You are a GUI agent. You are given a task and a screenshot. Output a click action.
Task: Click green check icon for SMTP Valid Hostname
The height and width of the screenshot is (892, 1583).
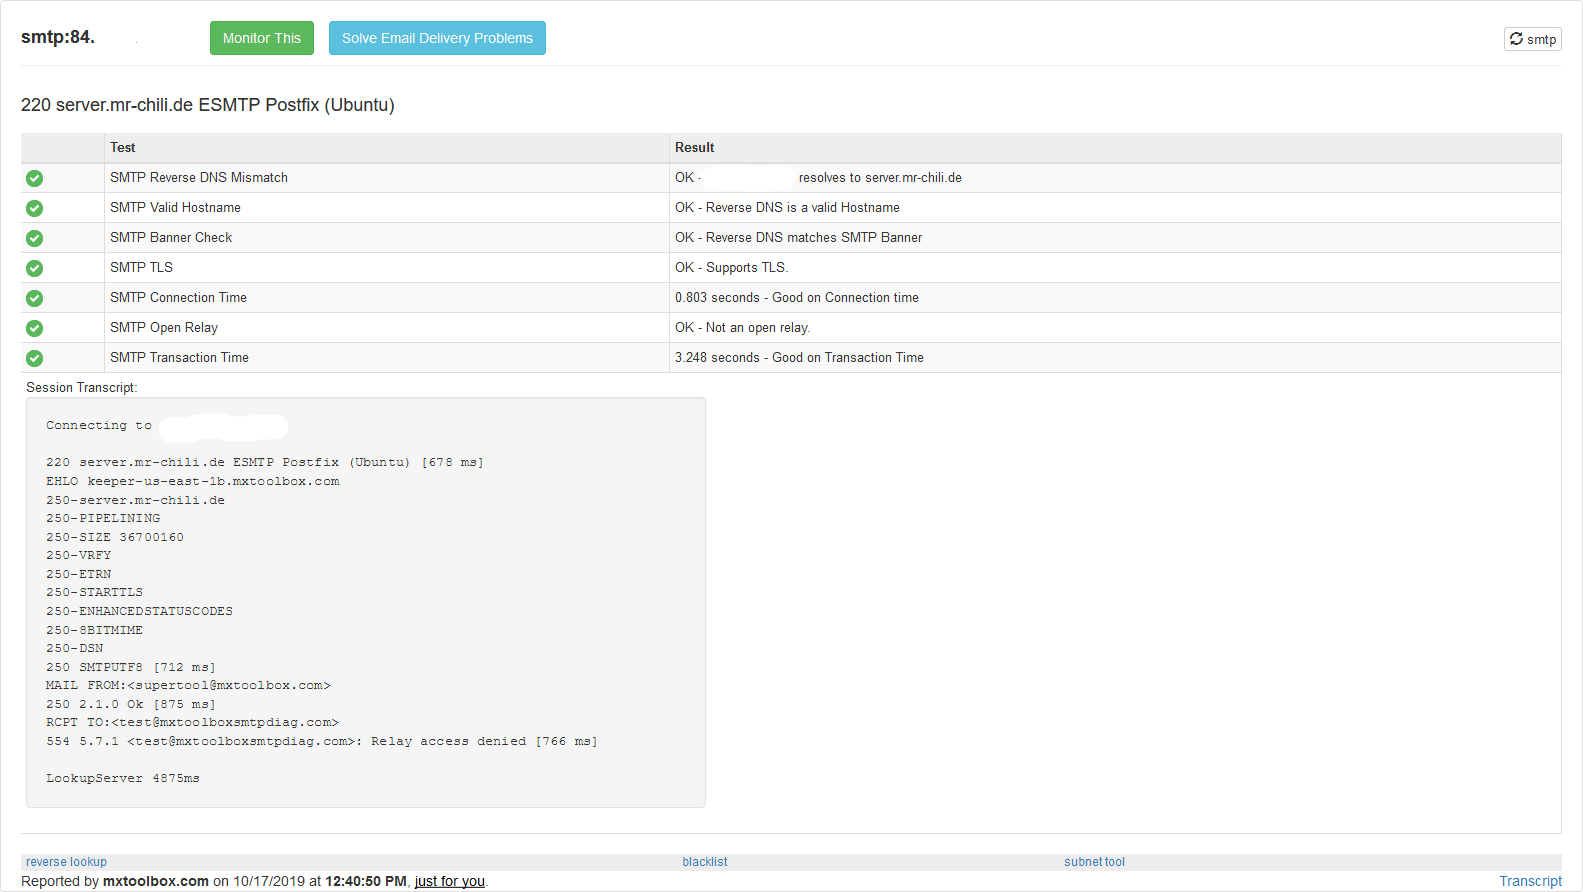click(x=35, y=208)
